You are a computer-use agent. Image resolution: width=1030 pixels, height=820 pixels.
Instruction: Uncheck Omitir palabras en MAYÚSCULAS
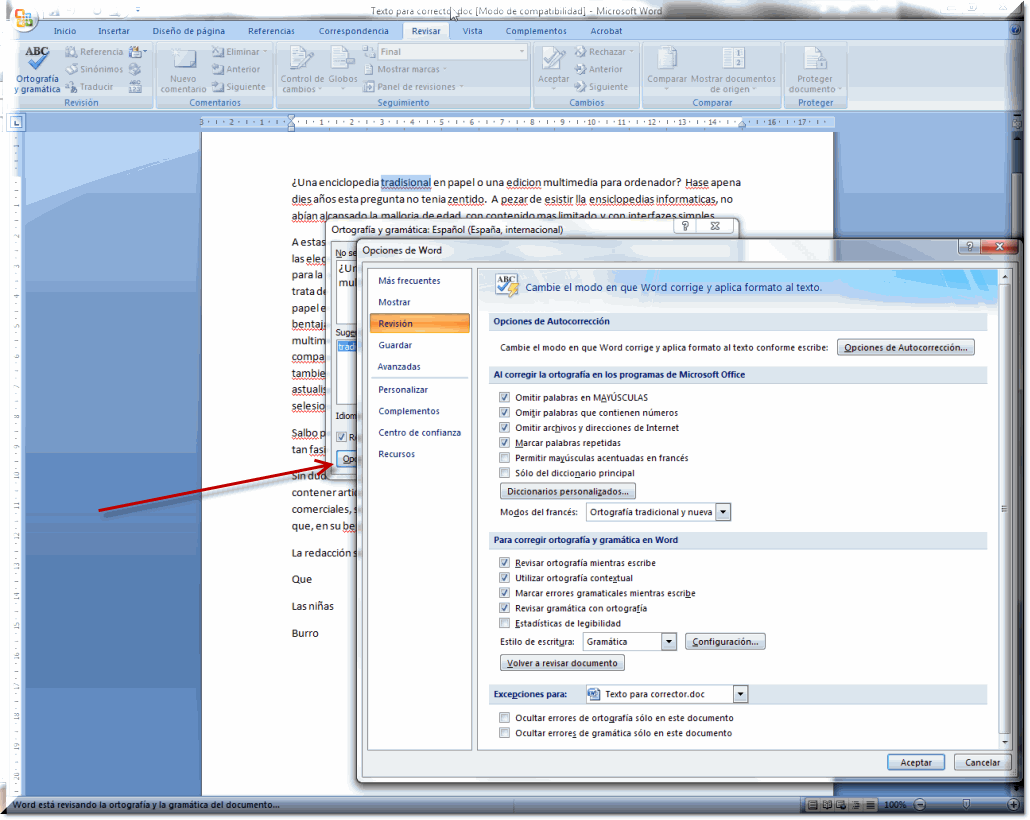[505, 398]
